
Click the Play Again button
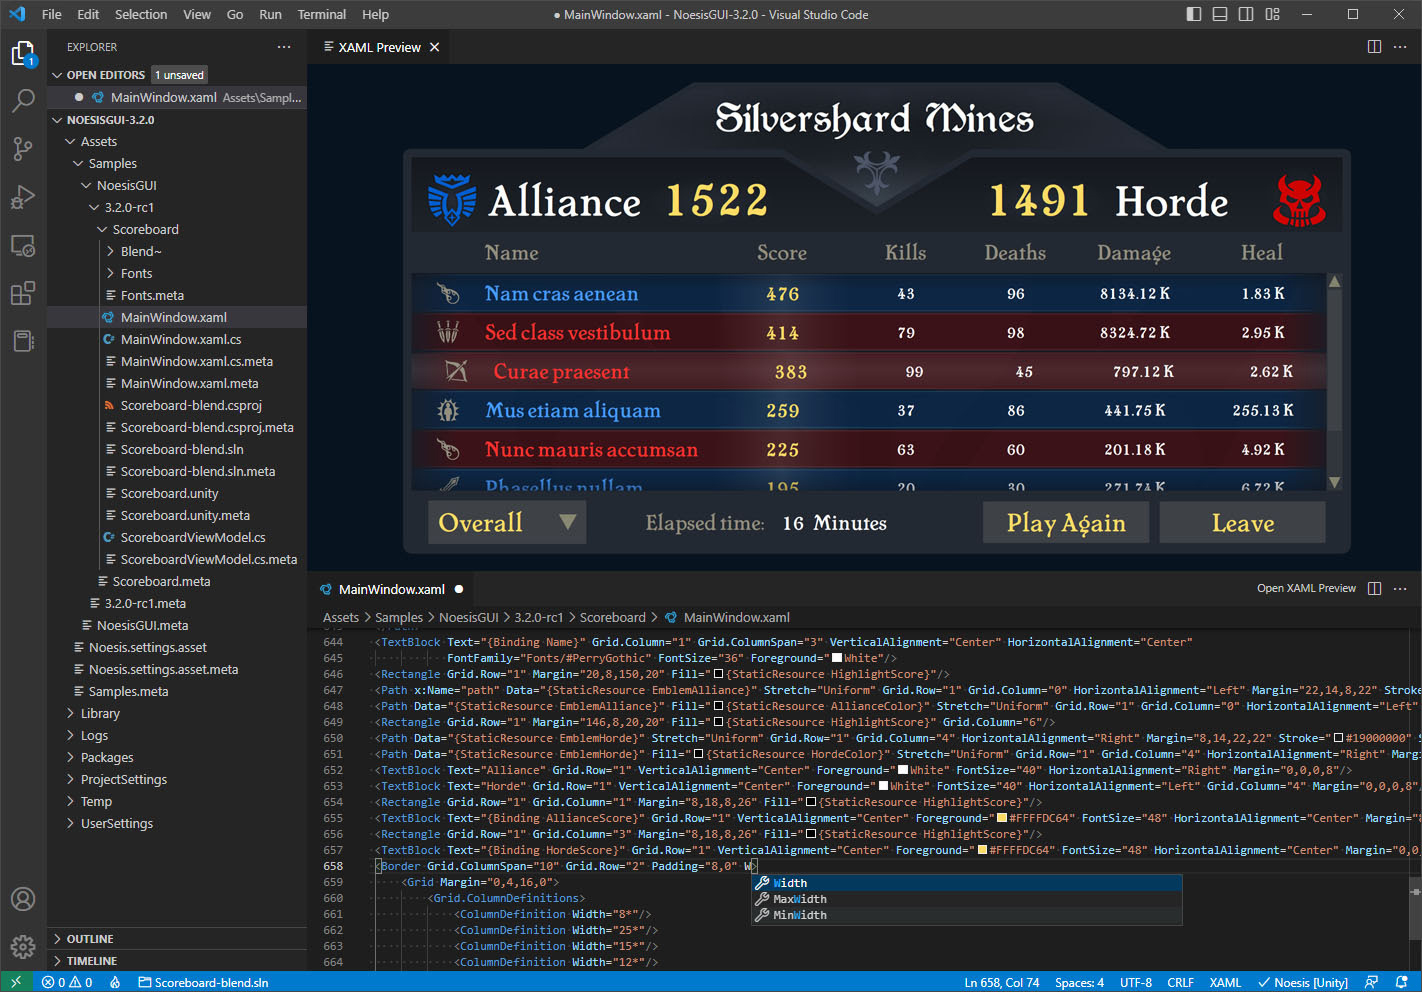coord(1065,523)
